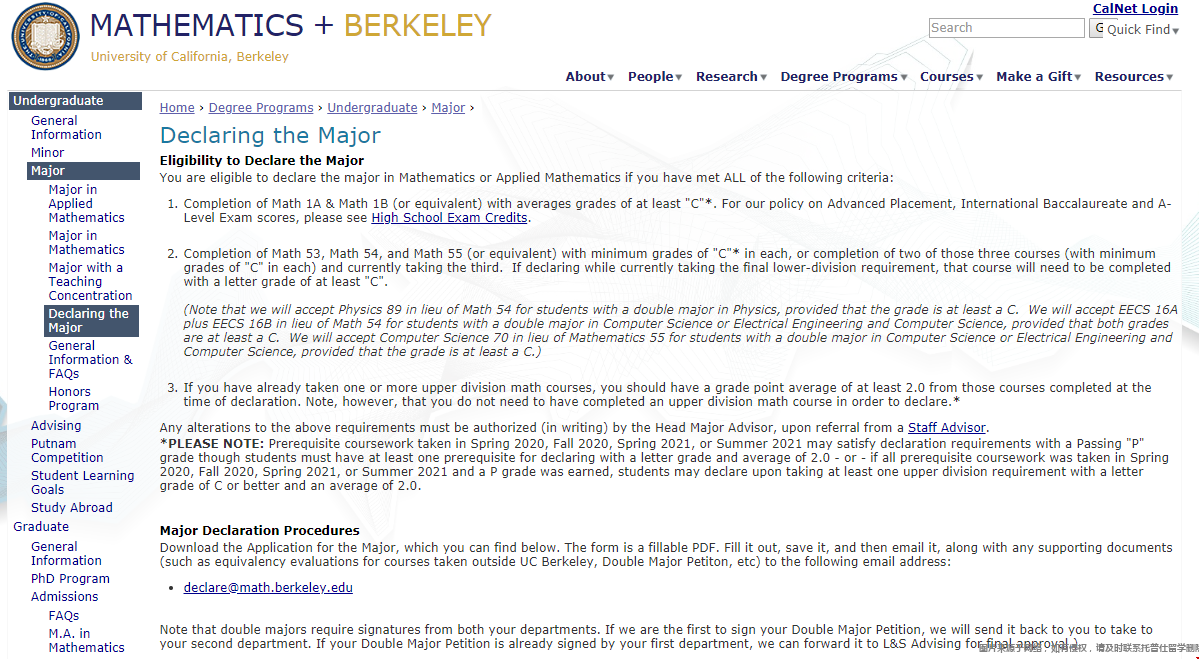Select Major in Applied Mathematics in sidebar

point(86,203)
